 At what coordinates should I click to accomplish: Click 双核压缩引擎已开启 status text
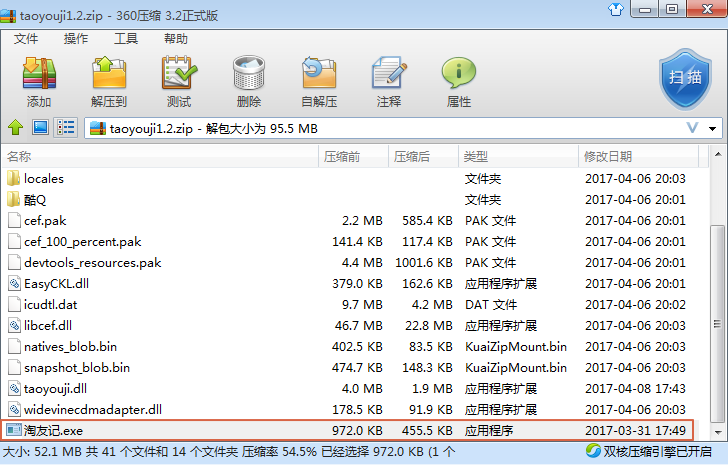657,451
